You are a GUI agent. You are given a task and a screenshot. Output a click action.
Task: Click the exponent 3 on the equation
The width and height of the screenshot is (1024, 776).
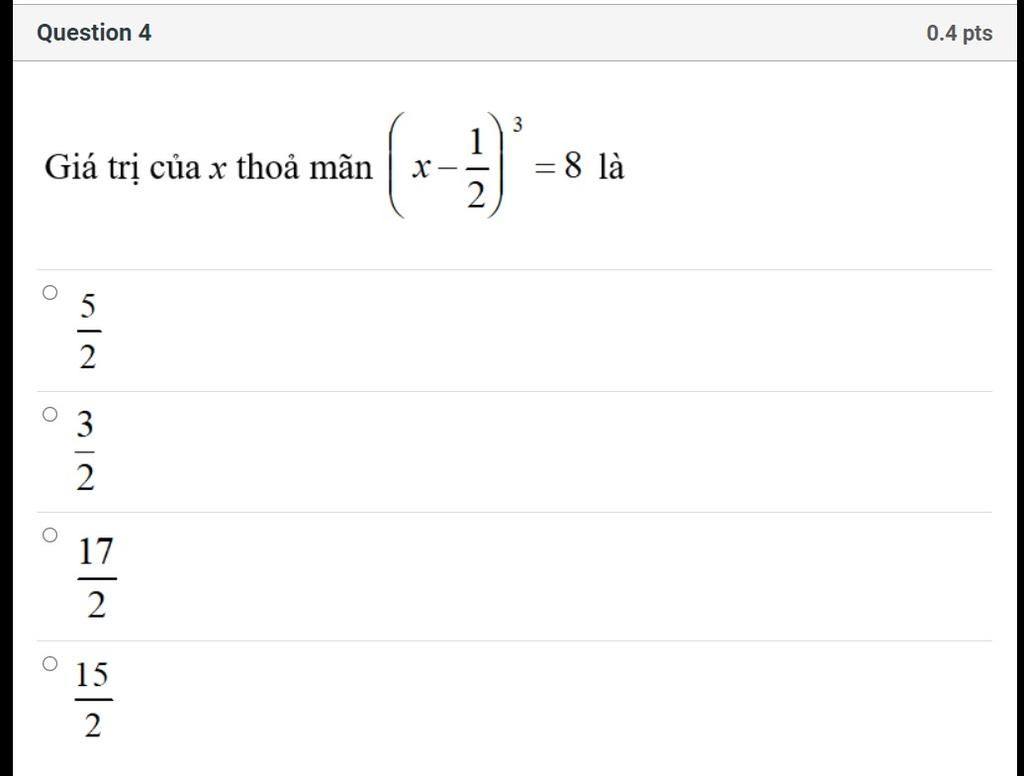pyautogui.click(x=518, y=125)
